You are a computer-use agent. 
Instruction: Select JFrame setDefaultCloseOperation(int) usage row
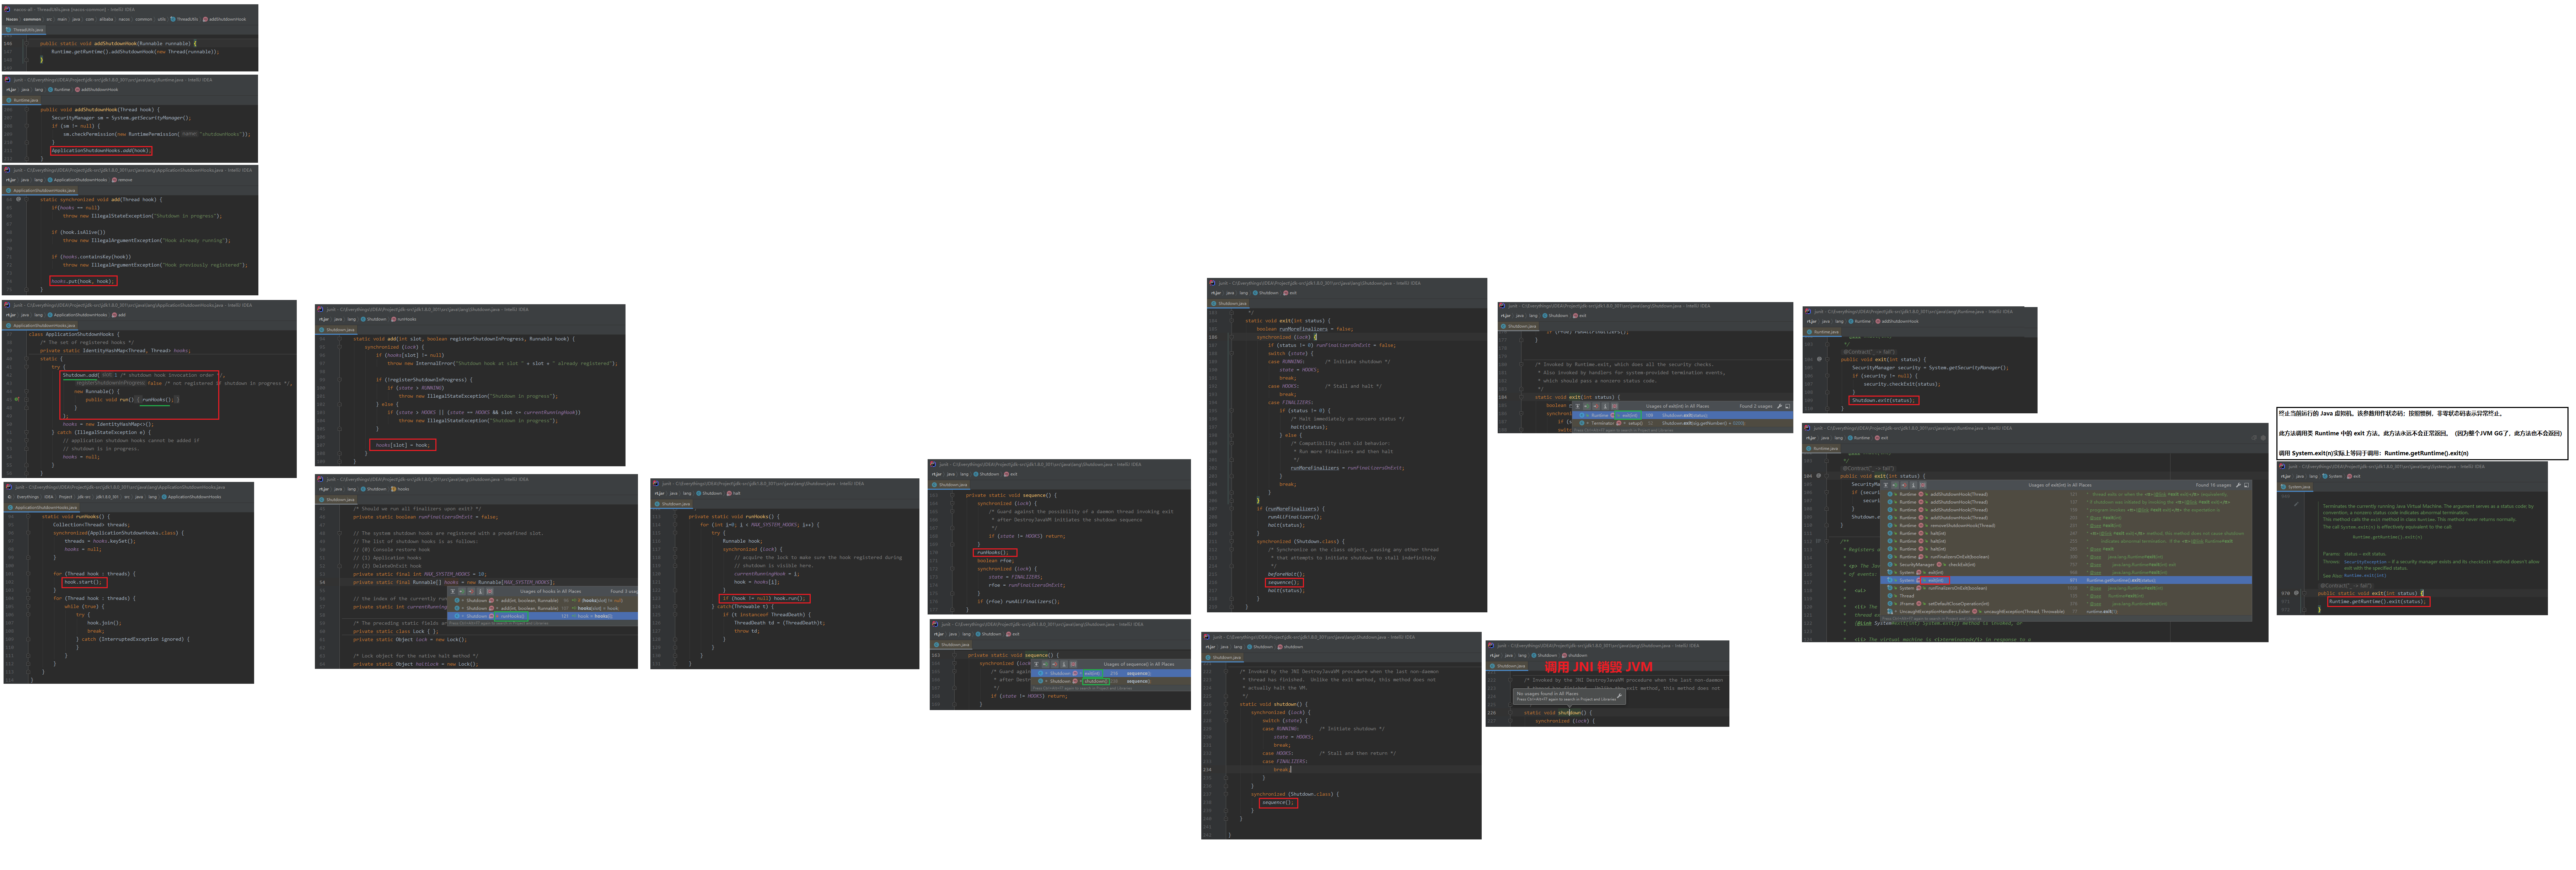(x=2066, y=604)
